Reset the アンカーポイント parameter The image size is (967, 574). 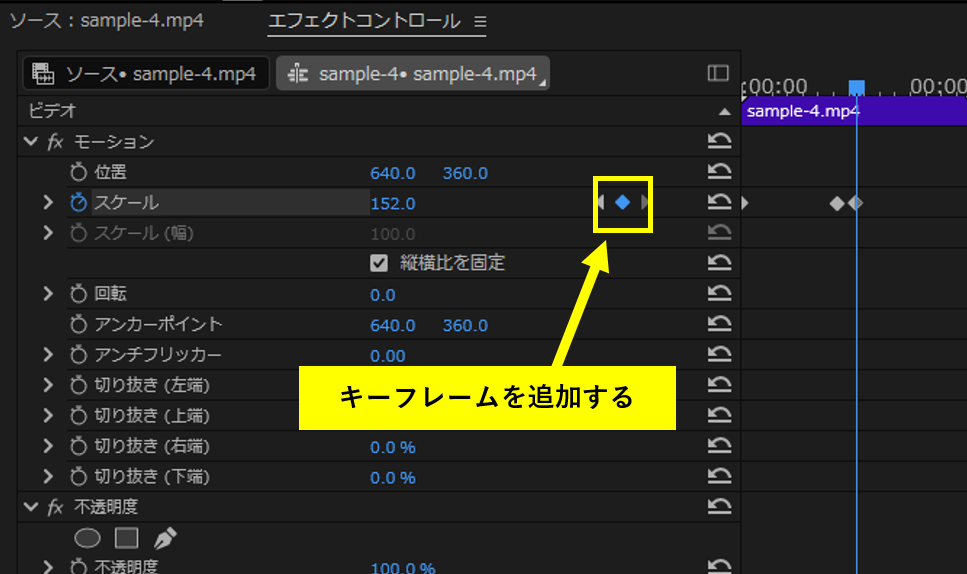click(719, 324)
